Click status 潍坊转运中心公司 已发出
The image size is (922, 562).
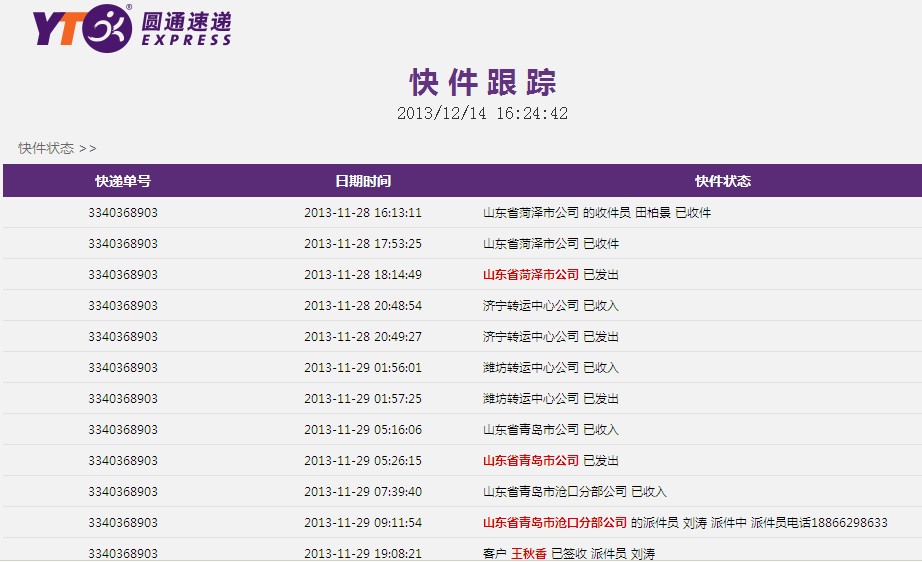(x=551, y=399)
